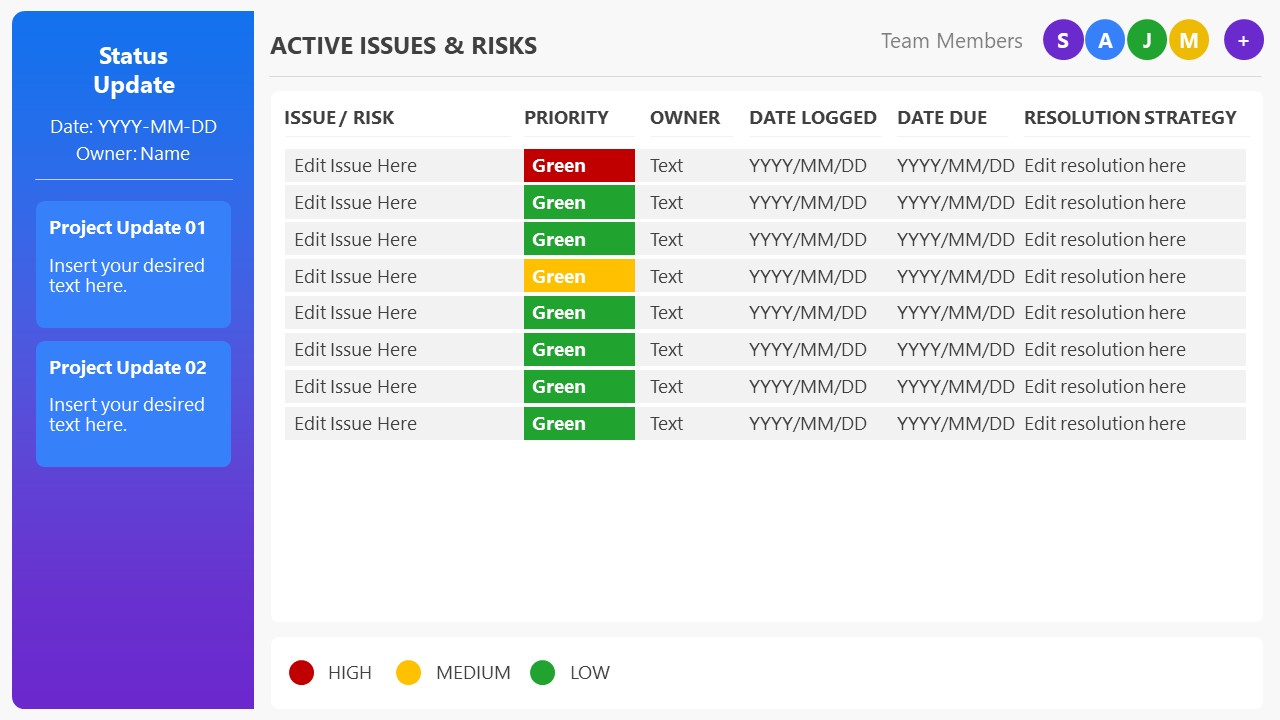The width and height of the screenshot is (1280, 720).
Task: Open the Project Update 02 card
Action: click(x=133, y=404)
